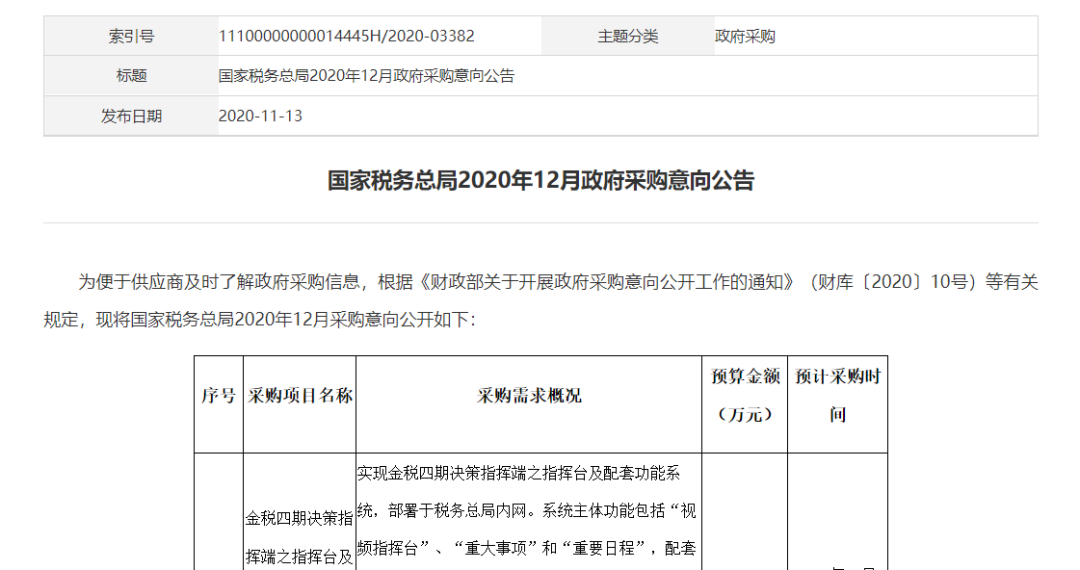Click the 标题 label cell
1080x570 pixels.
pyautogui.click(x=131, y=76)
